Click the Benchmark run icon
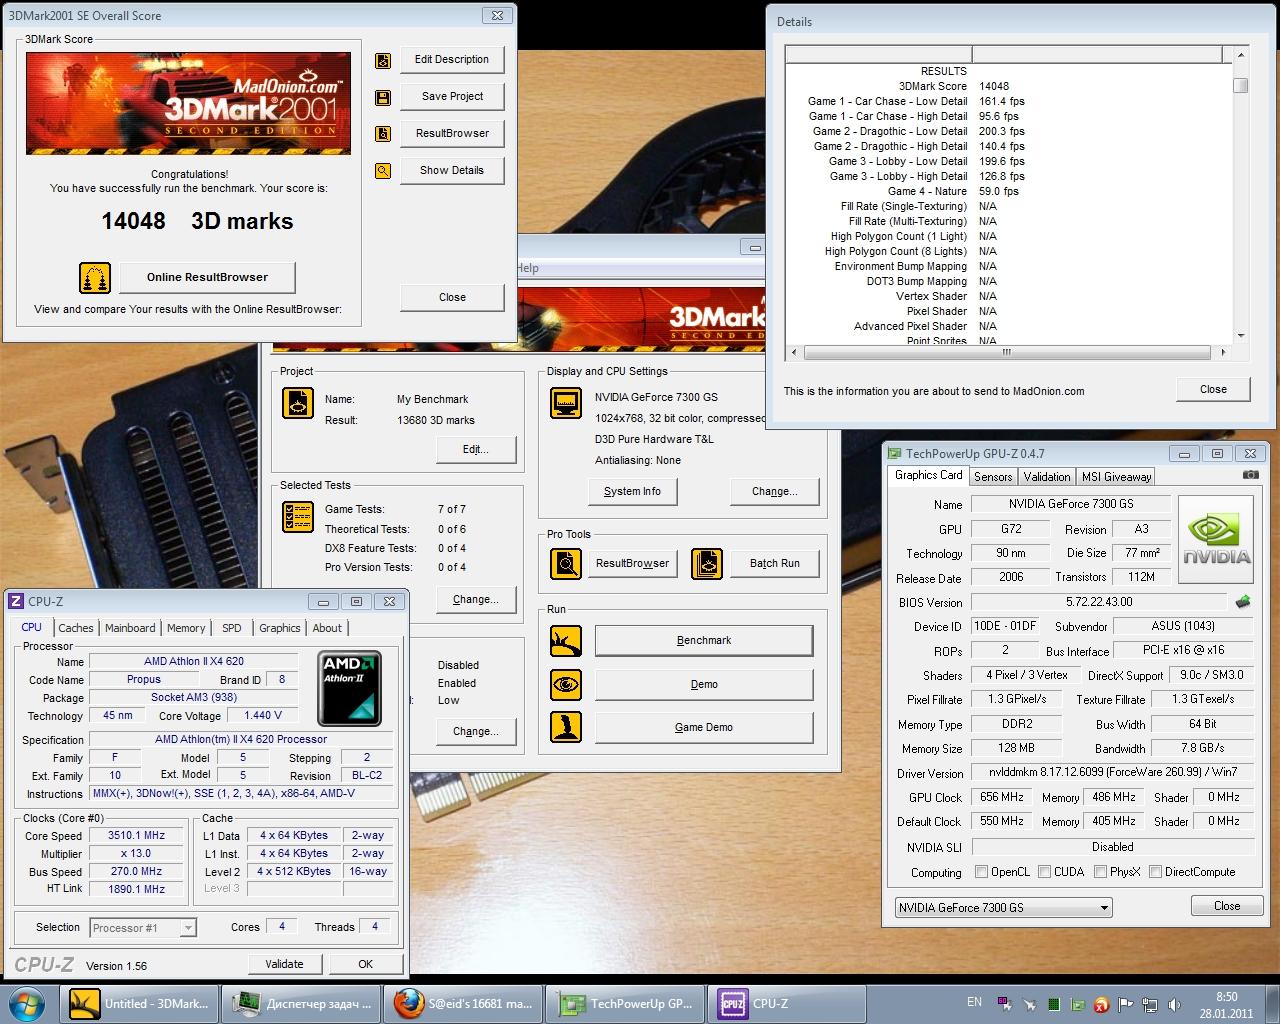The image size is (1280, 1024). tap(566, 641)
